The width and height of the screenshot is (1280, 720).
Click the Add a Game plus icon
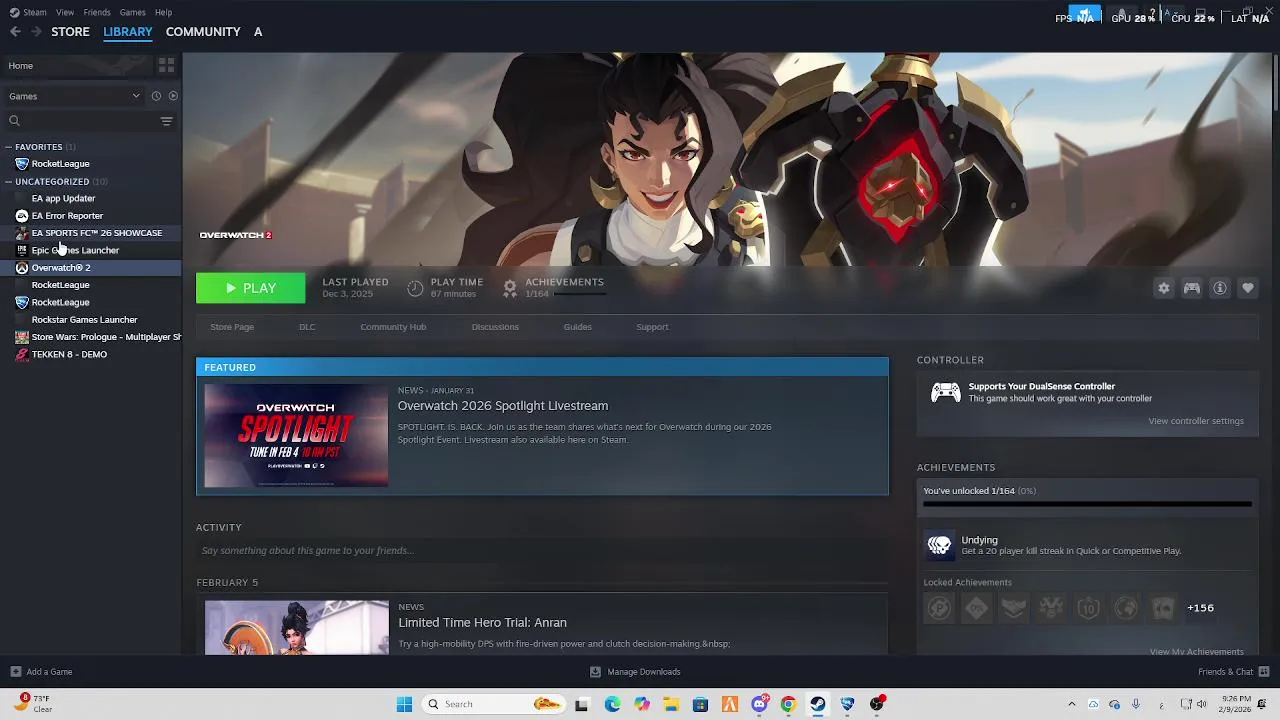point(15,672)
